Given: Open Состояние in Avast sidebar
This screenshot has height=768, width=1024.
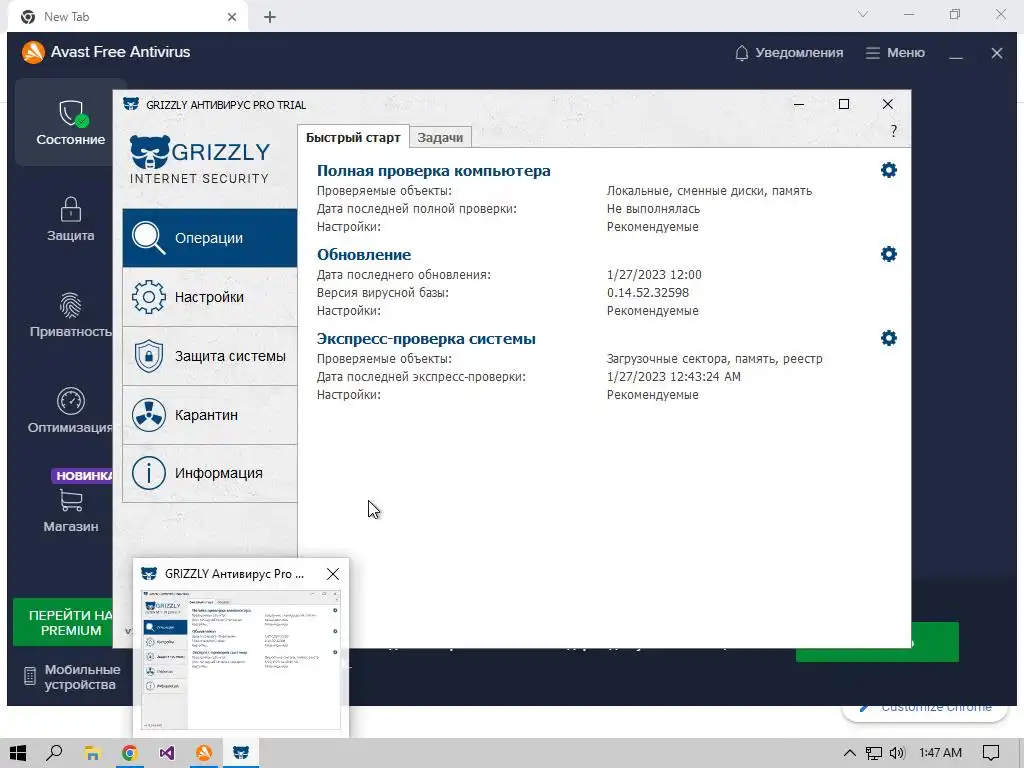Looking at the screenshot, I should pos(71,122).
